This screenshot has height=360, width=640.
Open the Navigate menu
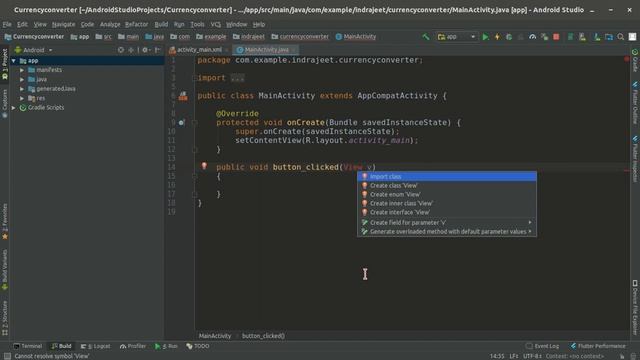tap(63, 24)
